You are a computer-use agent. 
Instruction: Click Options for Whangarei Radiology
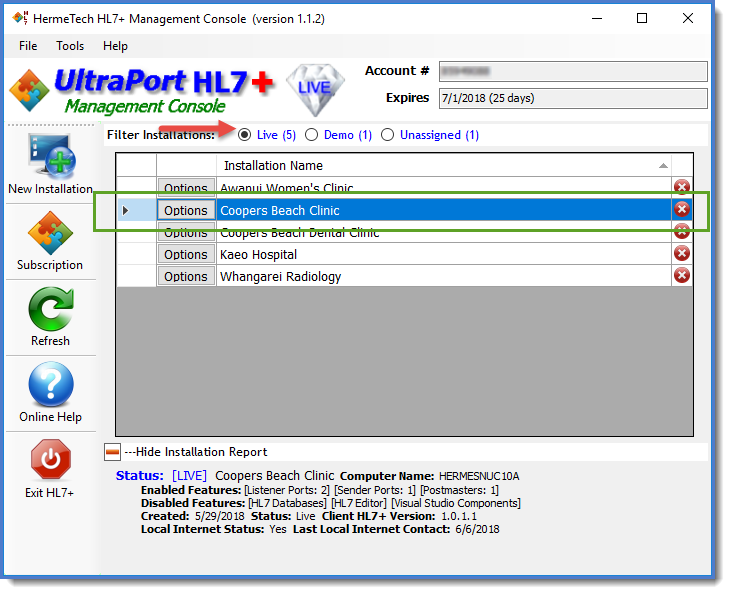[x=186, y=277]
